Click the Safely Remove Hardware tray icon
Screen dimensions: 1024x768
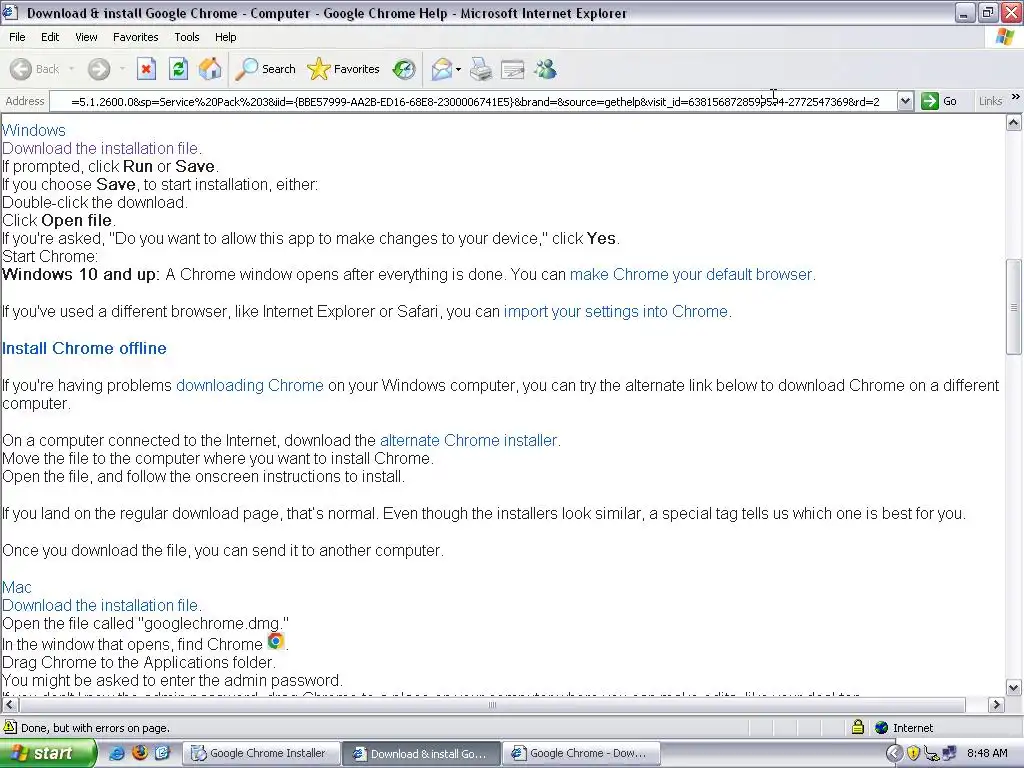(x=931, y=754)
